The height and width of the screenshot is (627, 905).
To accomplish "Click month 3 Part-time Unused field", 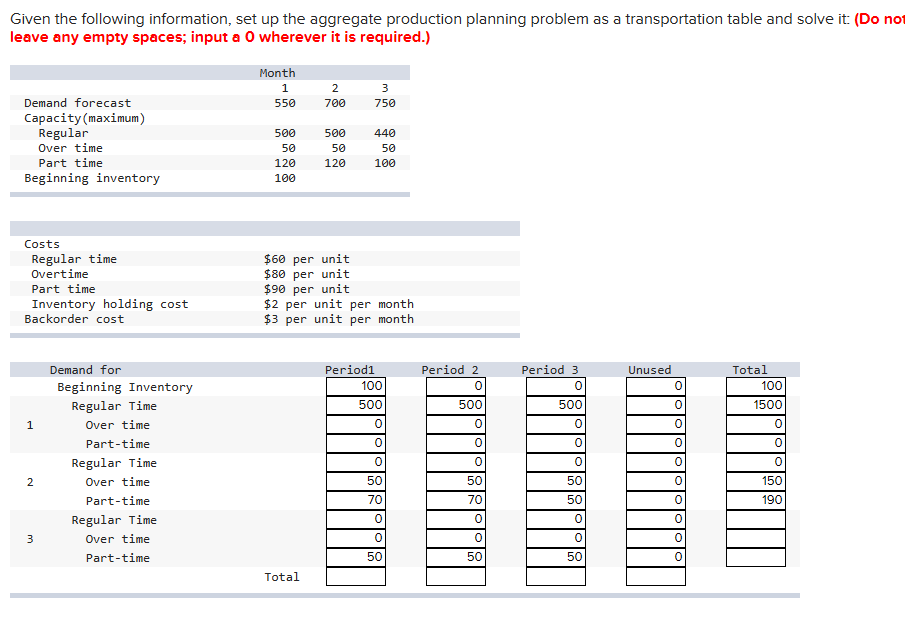I will coord(656,558).
